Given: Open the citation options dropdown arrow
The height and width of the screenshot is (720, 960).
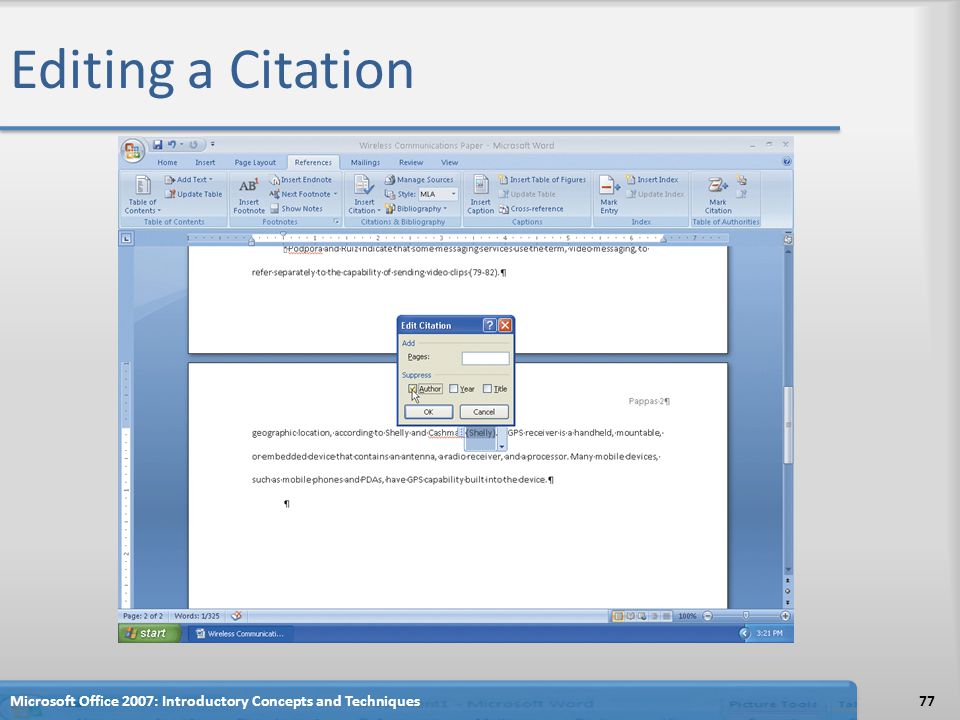Looking at the screenshot, I should pyautogui.click(x=502, y=446).
